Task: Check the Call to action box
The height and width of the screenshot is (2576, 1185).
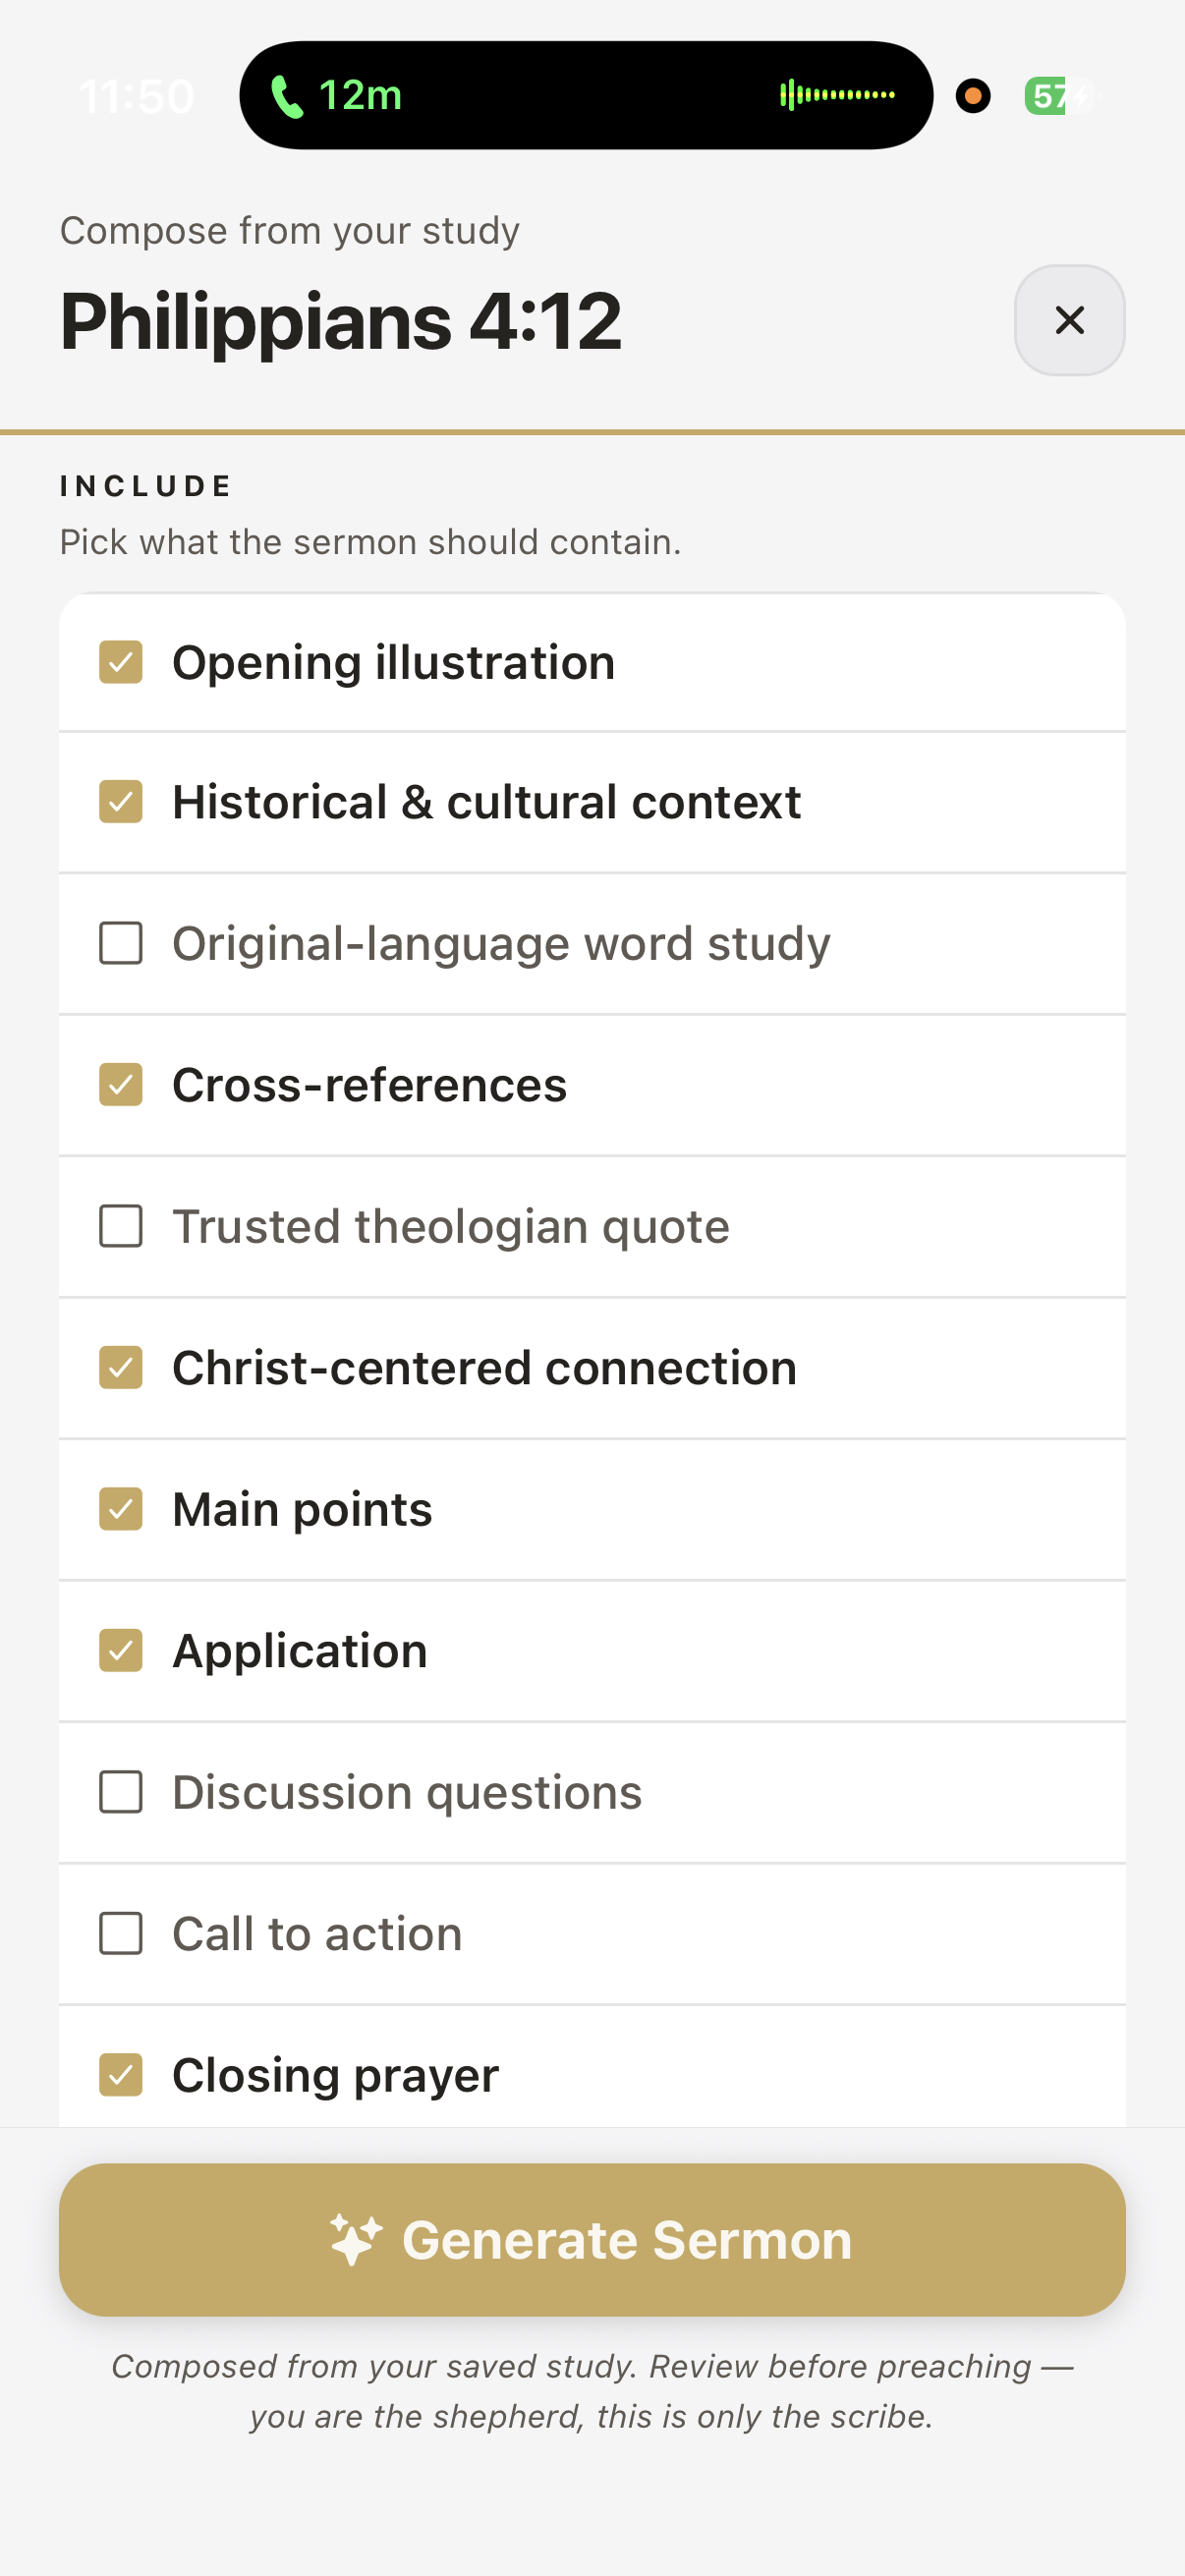Action: click(x=121, y=1933)
